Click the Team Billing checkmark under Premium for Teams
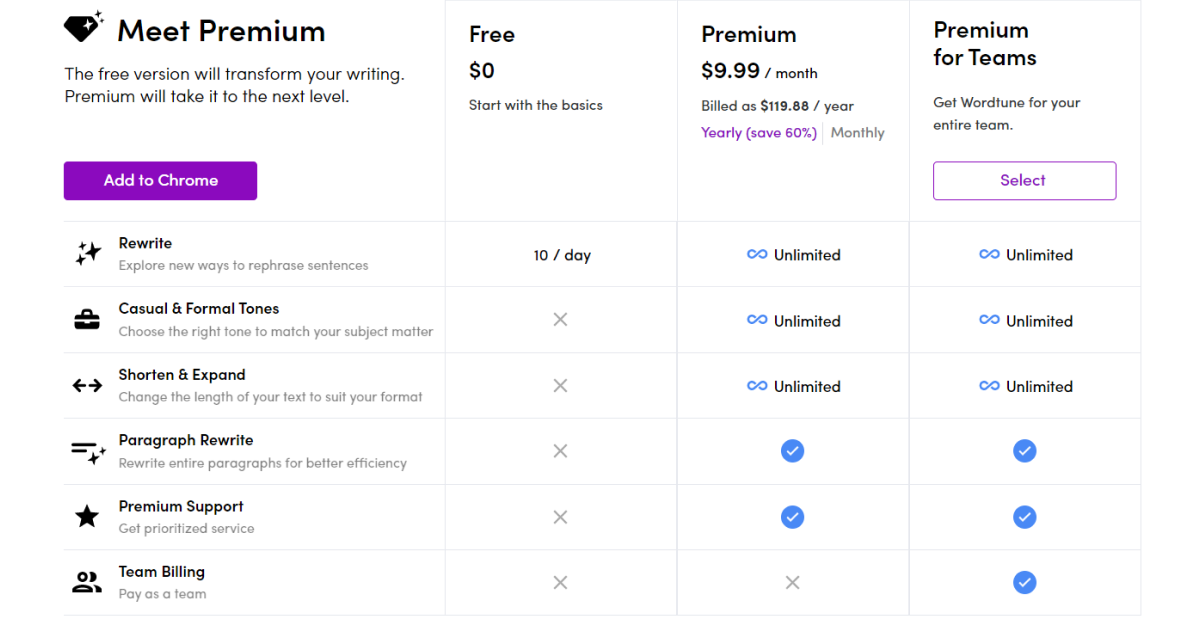The width and height of the screenshot is (1200, 630). (1024, 582)
